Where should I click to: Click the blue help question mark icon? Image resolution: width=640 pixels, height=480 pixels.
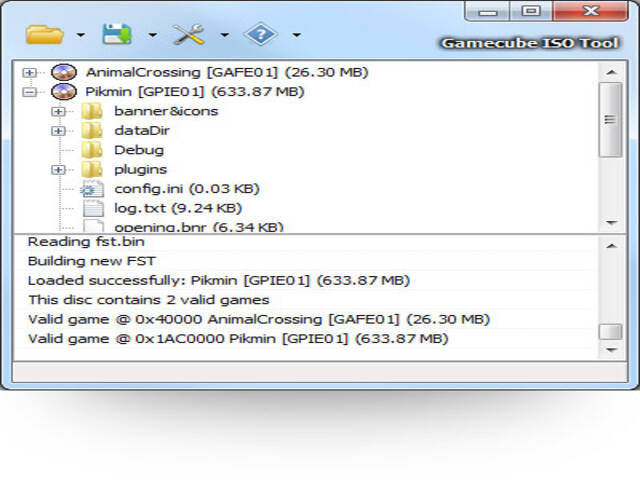tap(260, 34)
